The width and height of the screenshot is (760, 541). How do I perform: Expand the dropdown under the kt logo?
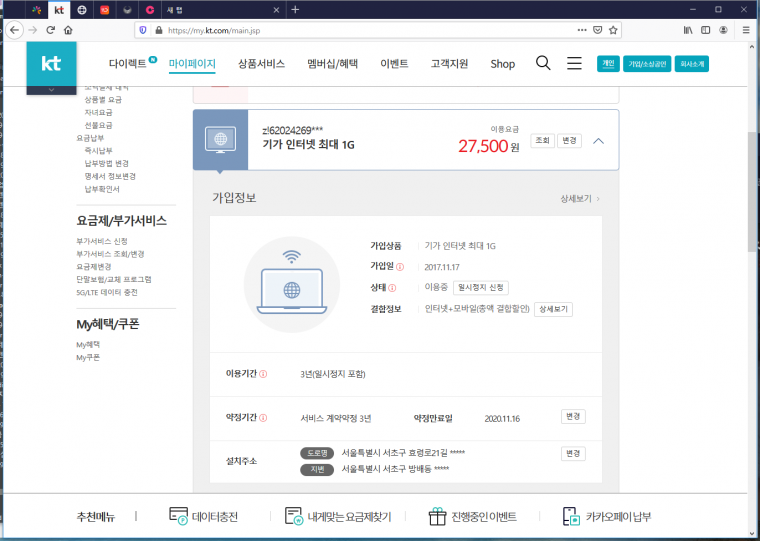pyautogui.click(x=51, y=90)
